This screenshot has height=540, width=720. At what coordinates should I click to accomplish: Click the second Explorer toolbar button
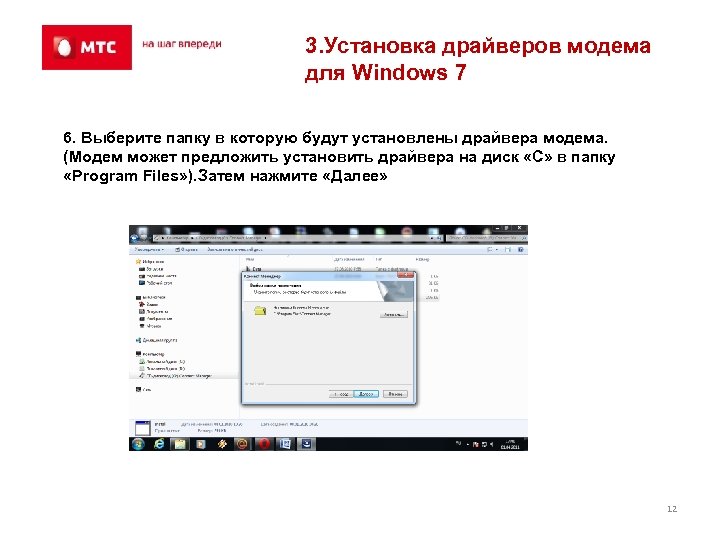[186, 249]
